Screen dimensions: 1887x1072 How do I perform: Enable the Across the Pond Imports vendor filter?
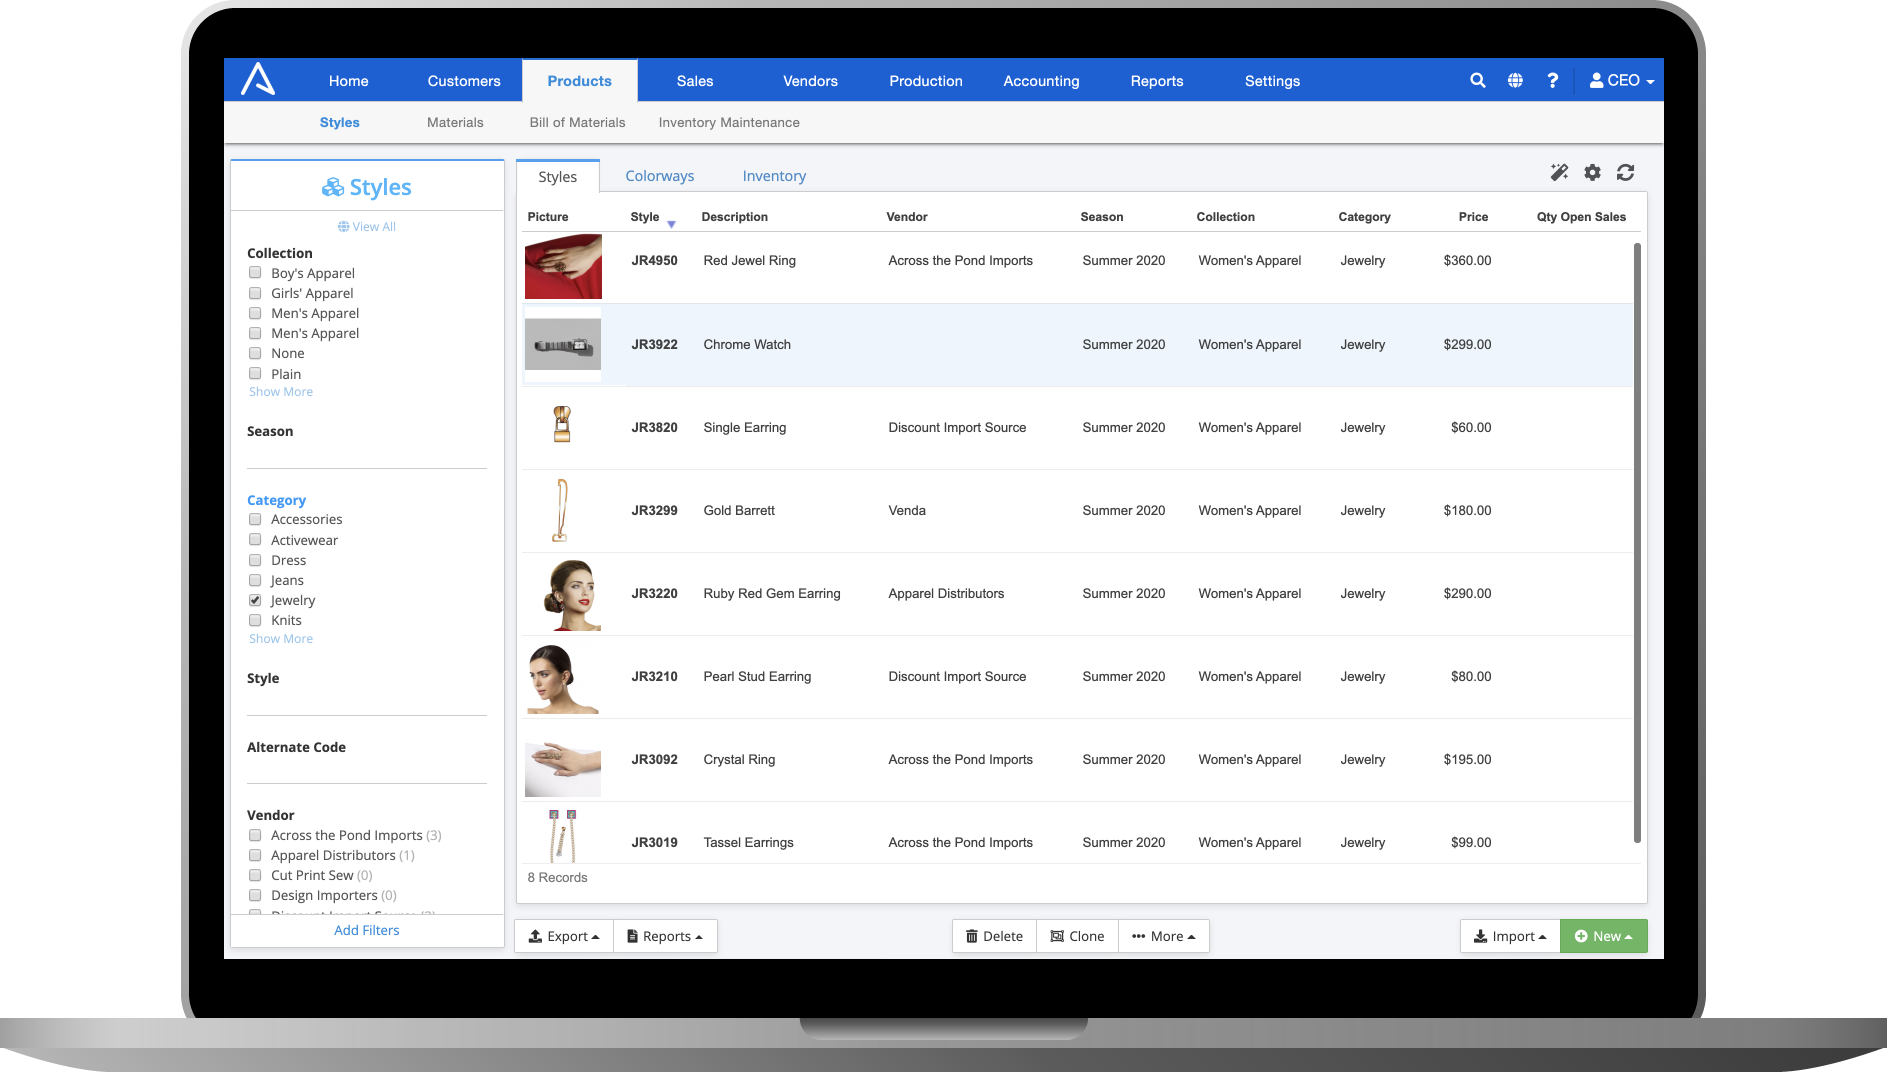[255, 835]
